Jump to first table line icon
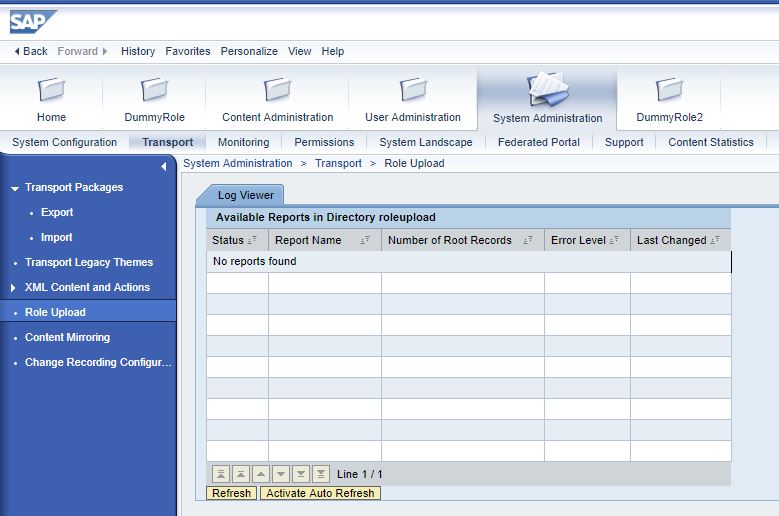 pos(221,474)
